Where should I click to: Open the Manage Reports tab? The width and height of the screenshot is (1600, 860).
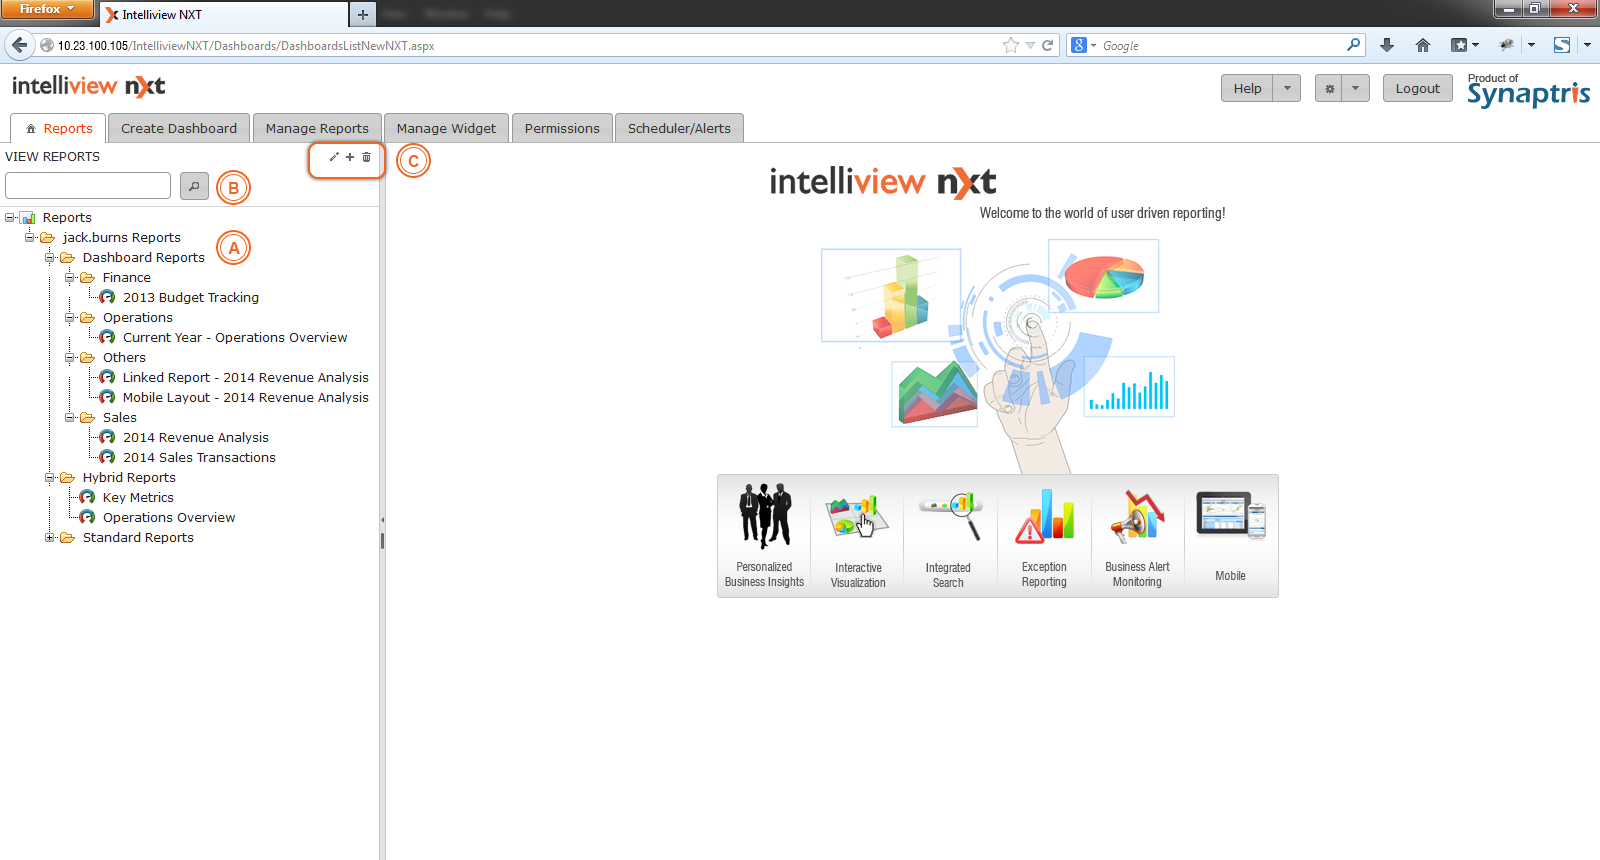tap(317, 128)
